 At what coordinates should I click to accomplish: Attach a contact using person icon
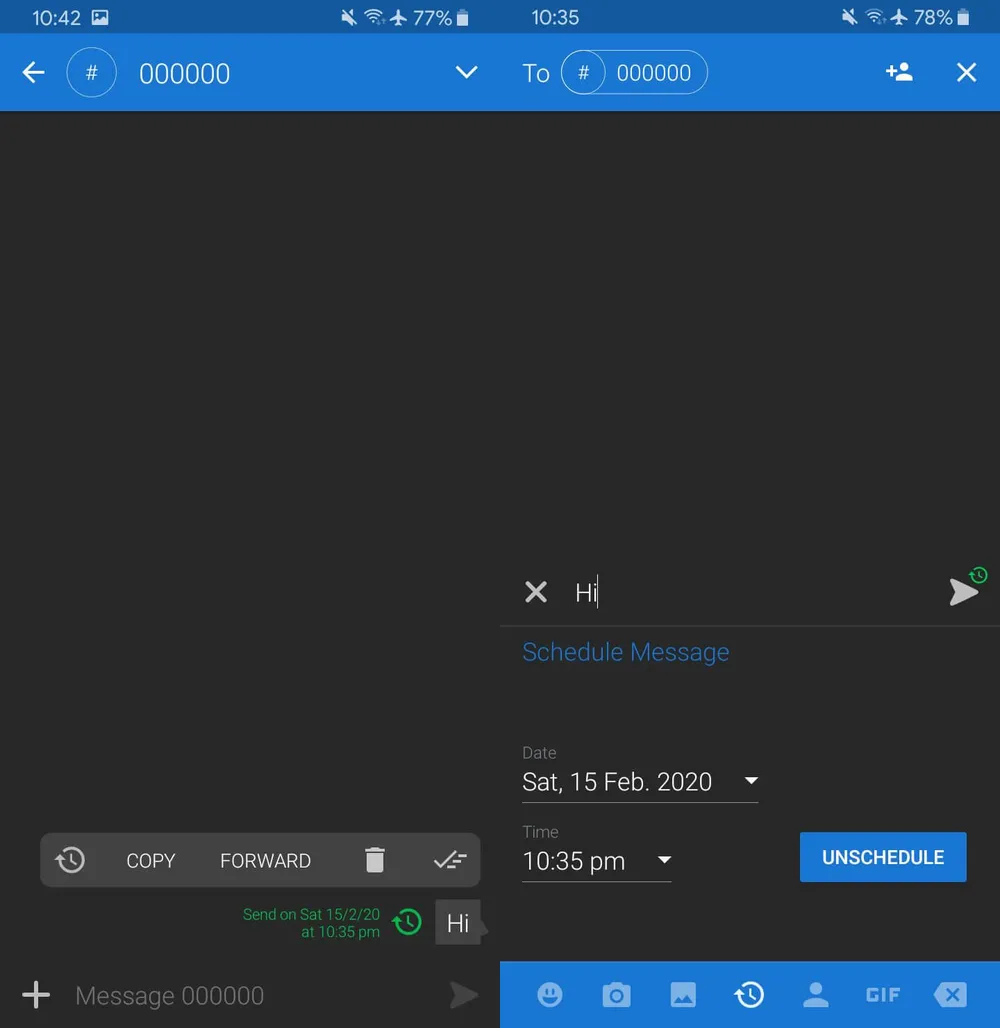pos(816,995)
